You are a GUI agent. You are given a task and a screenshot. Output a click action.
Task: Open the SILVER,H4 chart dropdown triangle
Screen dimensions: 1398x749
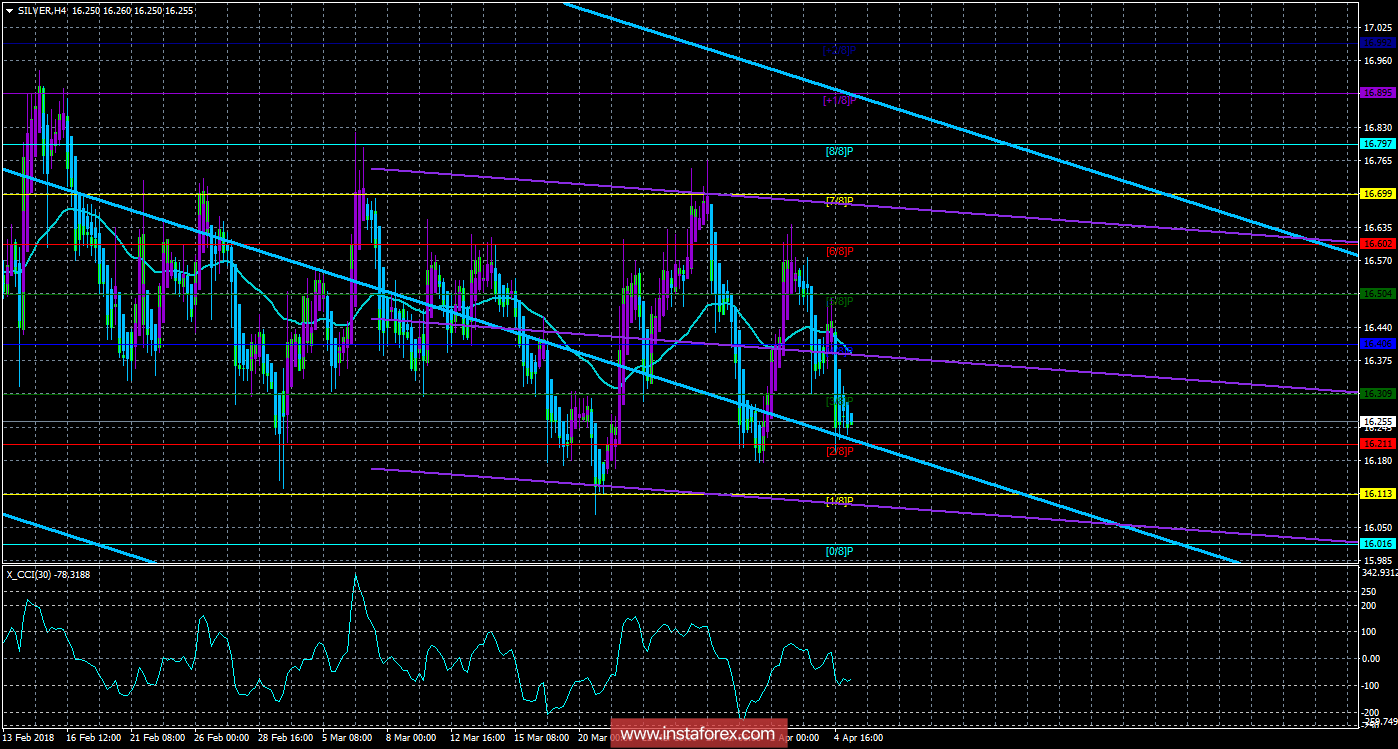coord(9,10)
